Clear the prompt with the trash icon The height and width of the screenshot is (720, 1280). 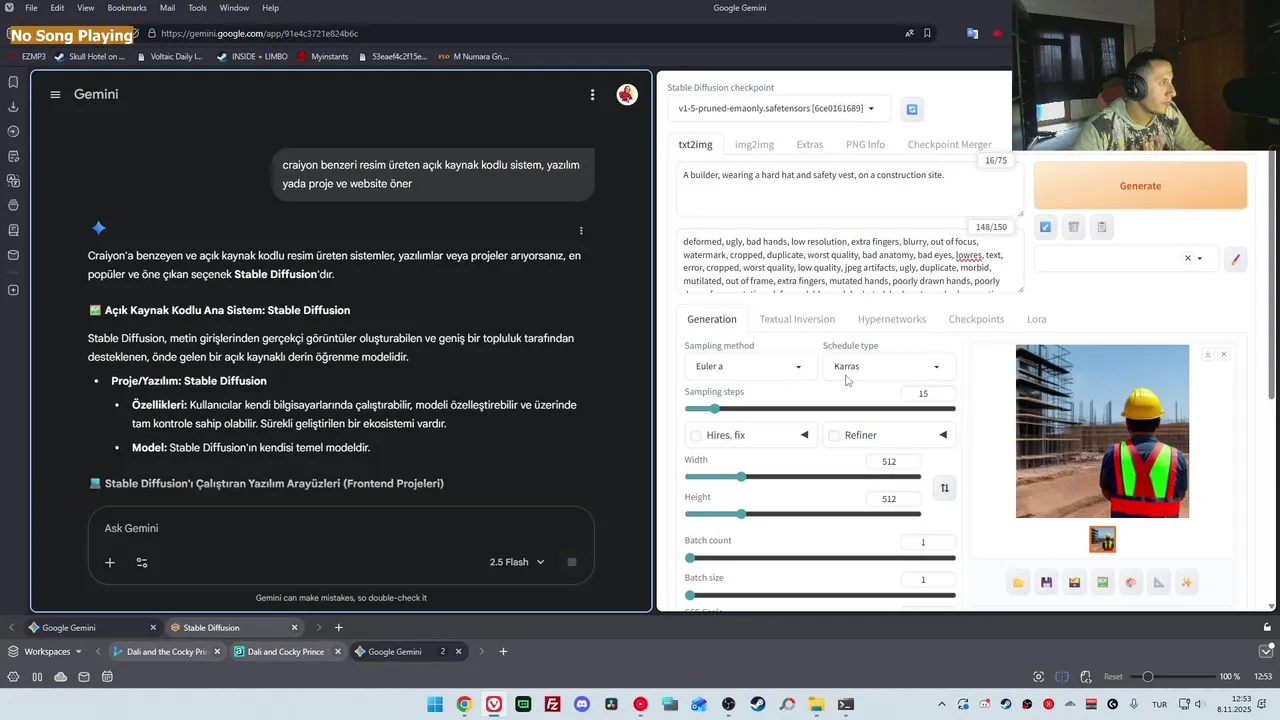(x=1073, y=227)
